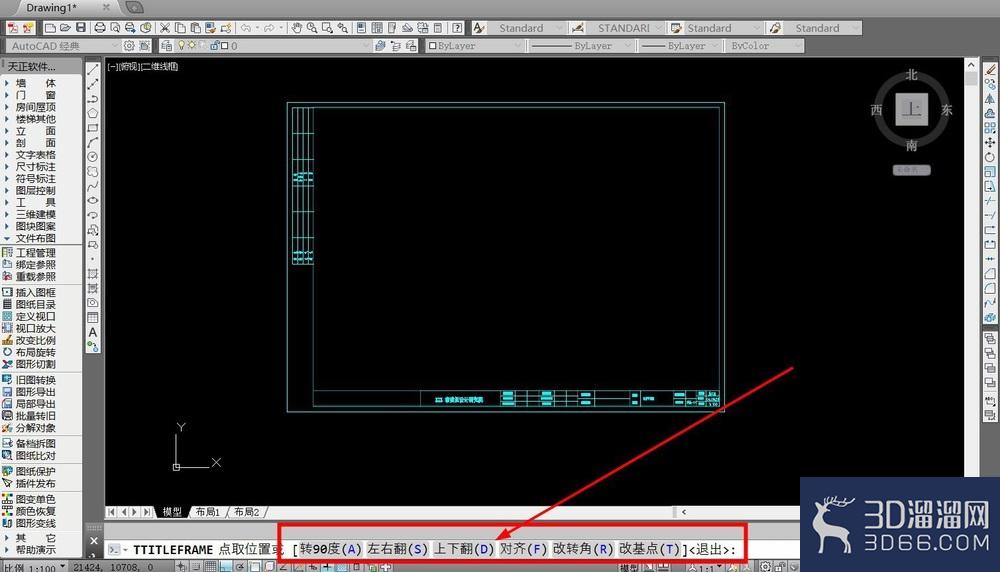The image size is (1000, 572).
Task: Choose 对齐(F) command option
Action: 523,549
